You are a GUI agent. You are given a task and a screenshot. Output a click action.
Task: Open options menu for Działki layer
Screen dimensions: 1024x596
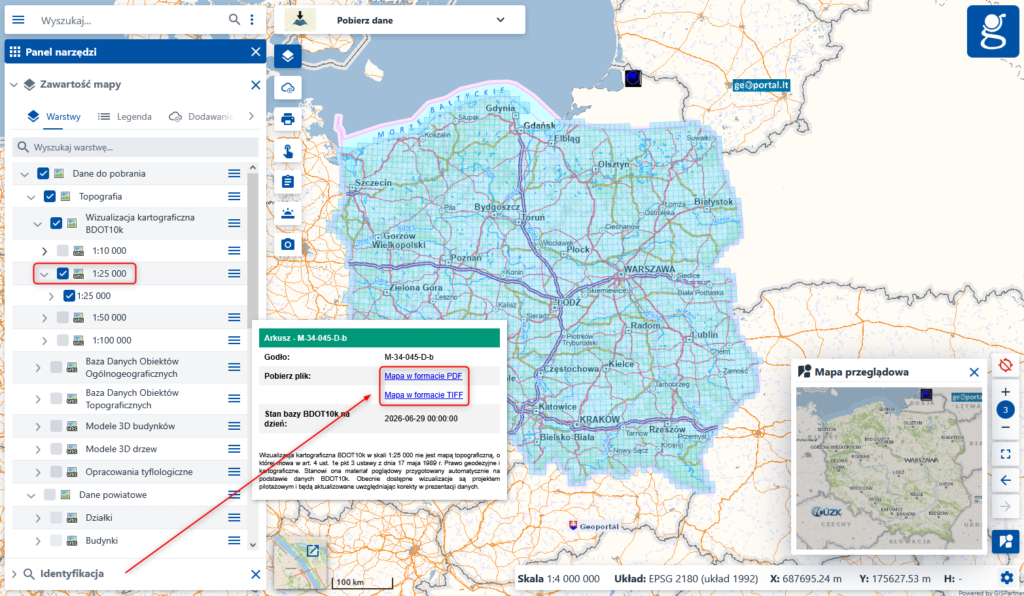(x=234, y=518)
